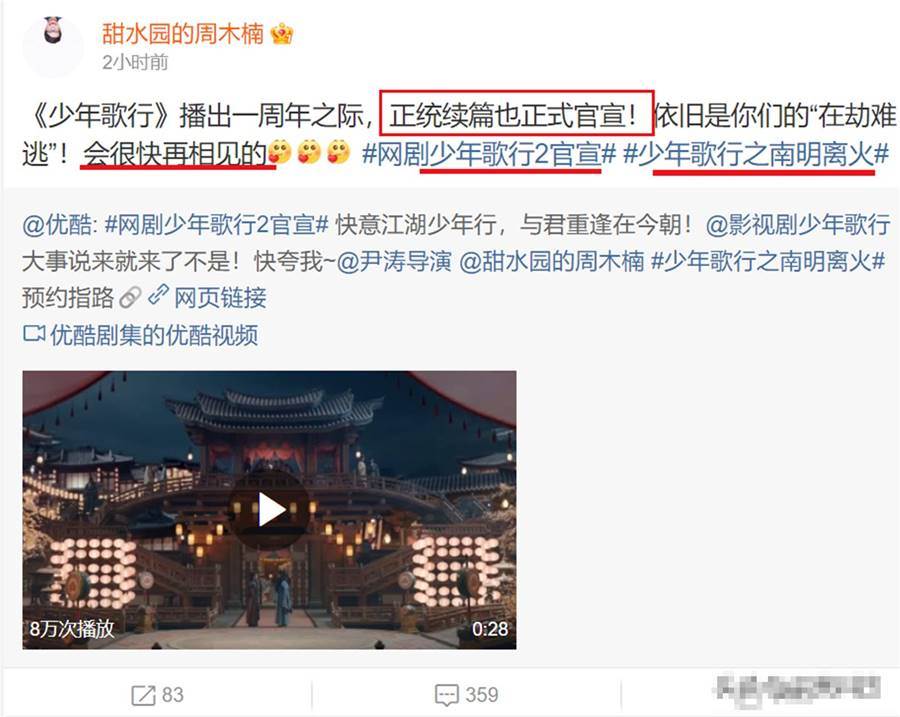Image resolution: width=900 pixels, height=717 pixels.
Task: Open #少年歌行之南明离火# hashtag in quoted post
Action: 768,262
